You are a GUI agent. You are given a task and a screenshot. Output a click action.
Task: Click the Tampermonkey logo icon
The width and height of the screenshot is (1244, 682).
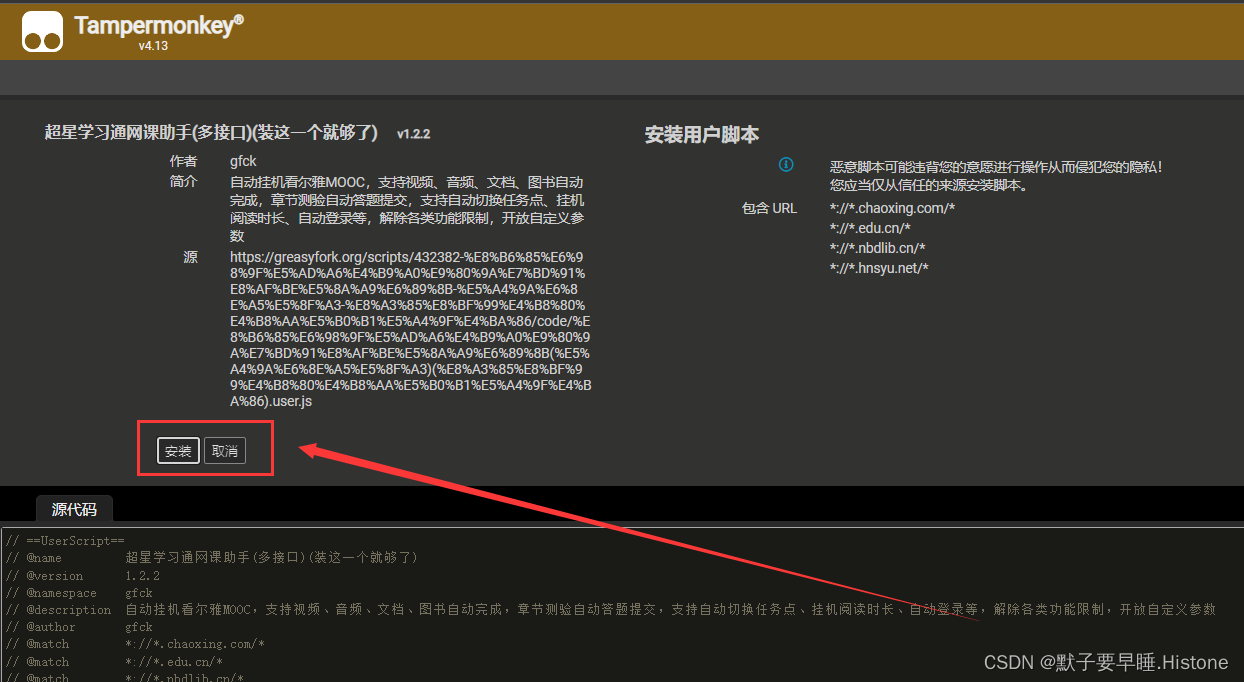(x=43, y=31)
